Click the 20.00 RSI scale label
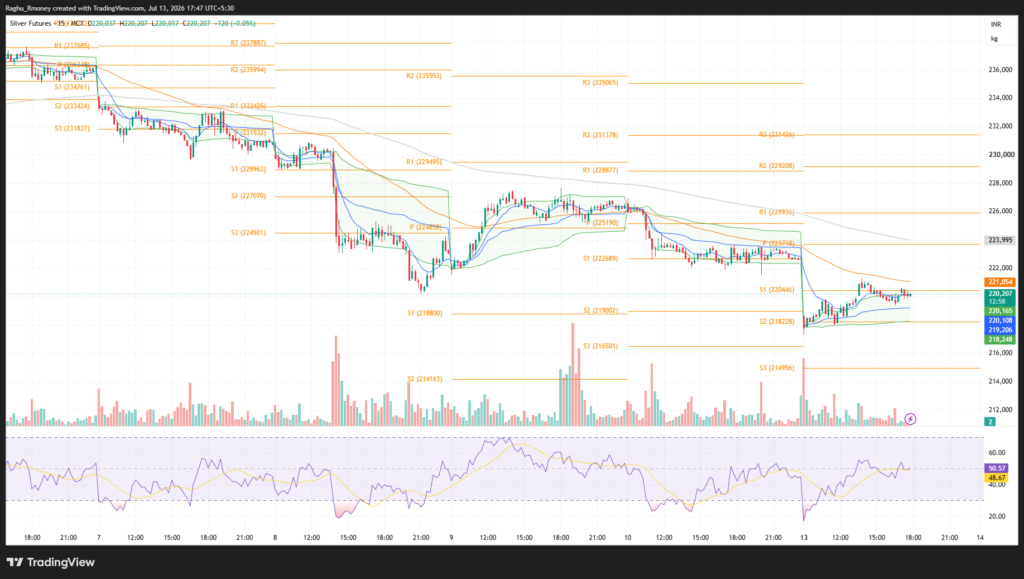The width and height of the screenshot is (1024, 579). coord(997,516)
